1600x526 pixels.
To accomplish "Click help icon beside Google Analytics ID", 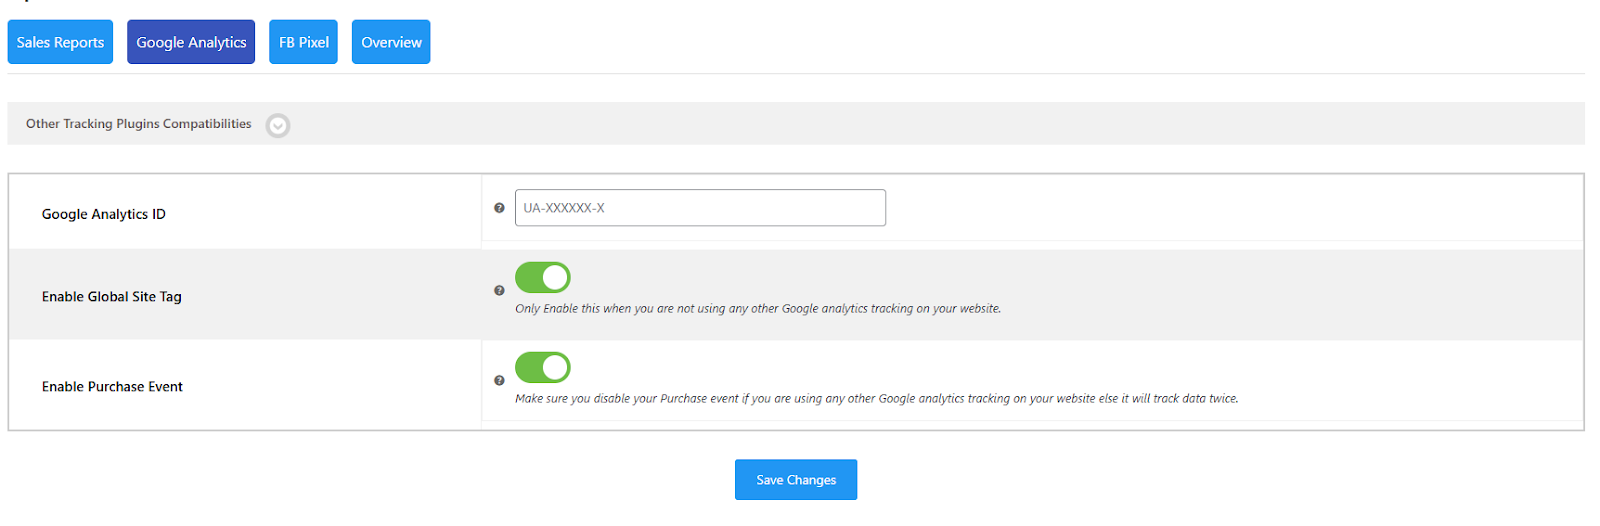I will pos(499,208).
